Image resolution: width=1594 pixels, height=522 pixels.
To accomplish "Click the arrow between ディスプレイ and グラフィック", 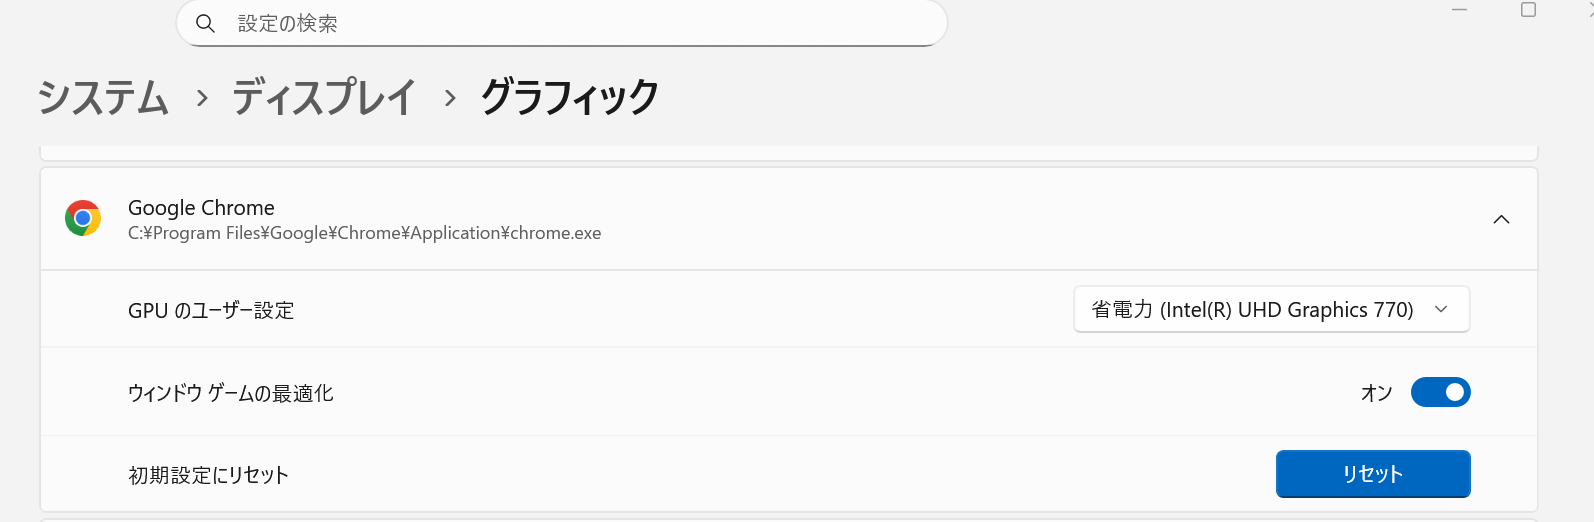I will pos(450,98).
